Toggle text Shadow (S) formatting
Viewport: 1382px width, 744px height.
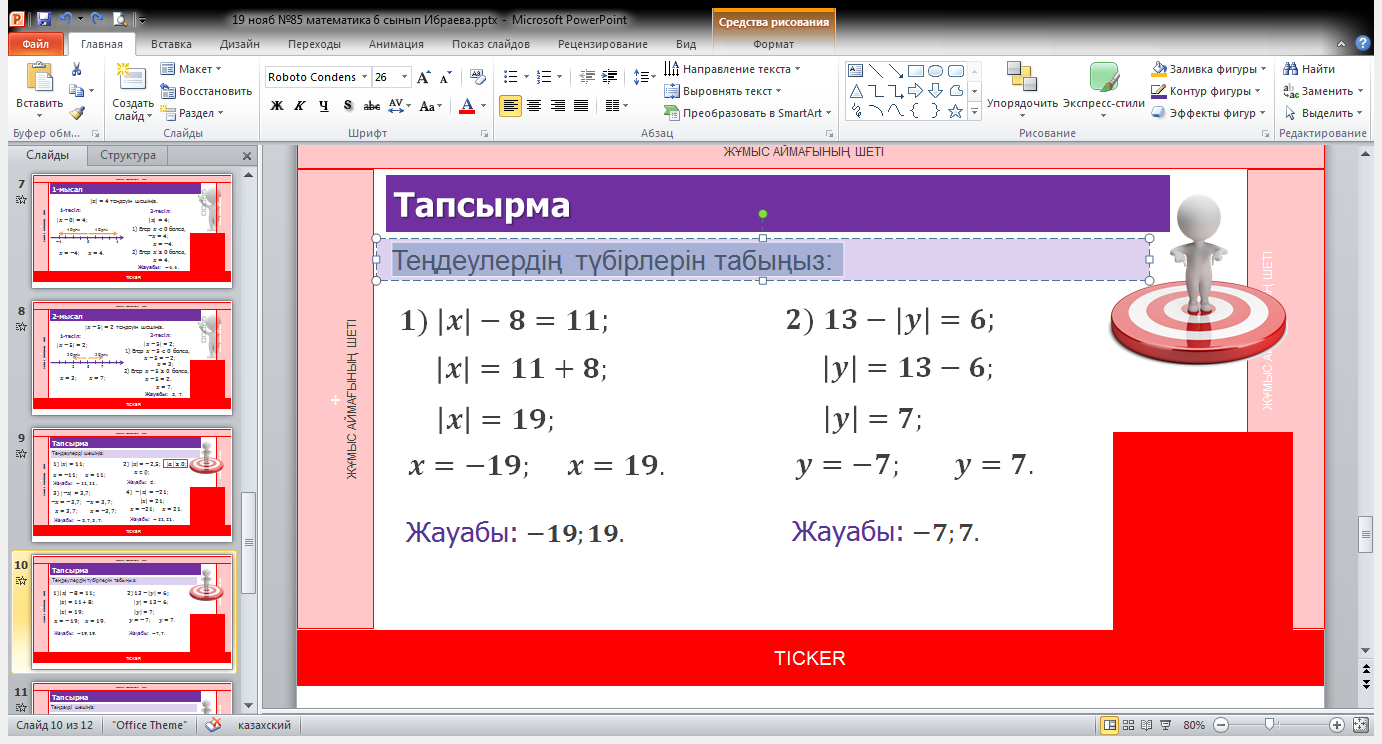click(x=347, y=106)
